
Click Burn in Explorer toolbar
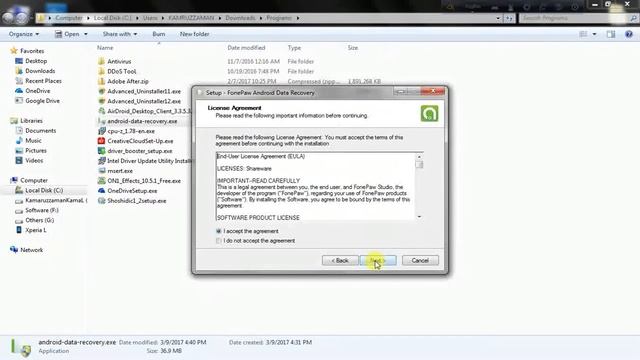pyautogui.click(x=159, y=34)
